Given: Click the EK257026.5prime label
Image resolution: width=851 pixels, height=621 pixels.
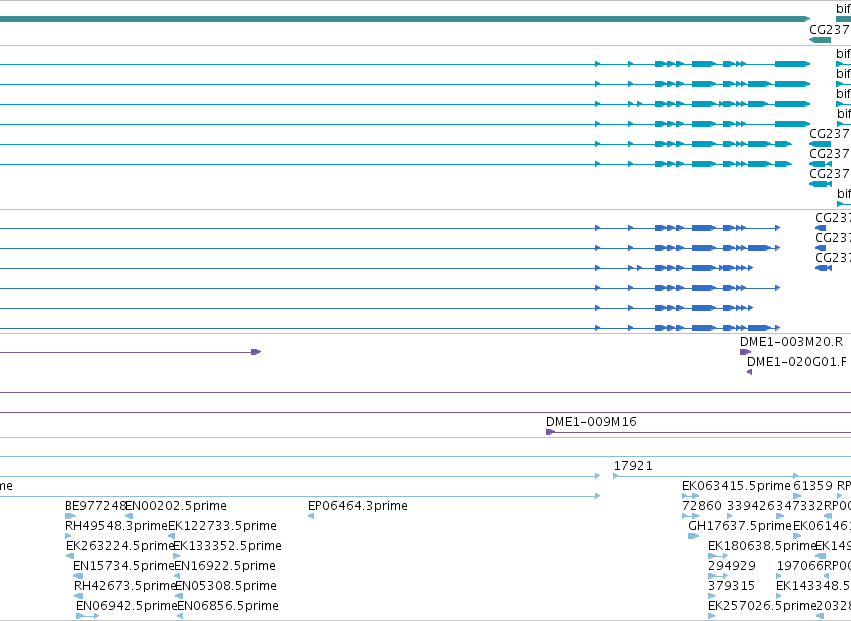Looking at the screenshot, I should [762, 606].
